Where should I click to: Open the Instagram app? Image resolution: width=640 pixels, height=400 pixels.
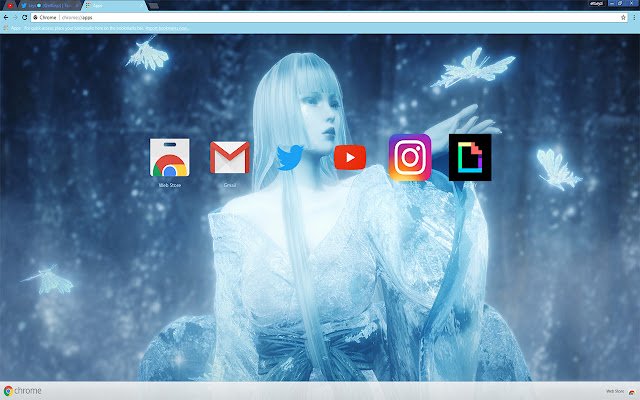410,157
